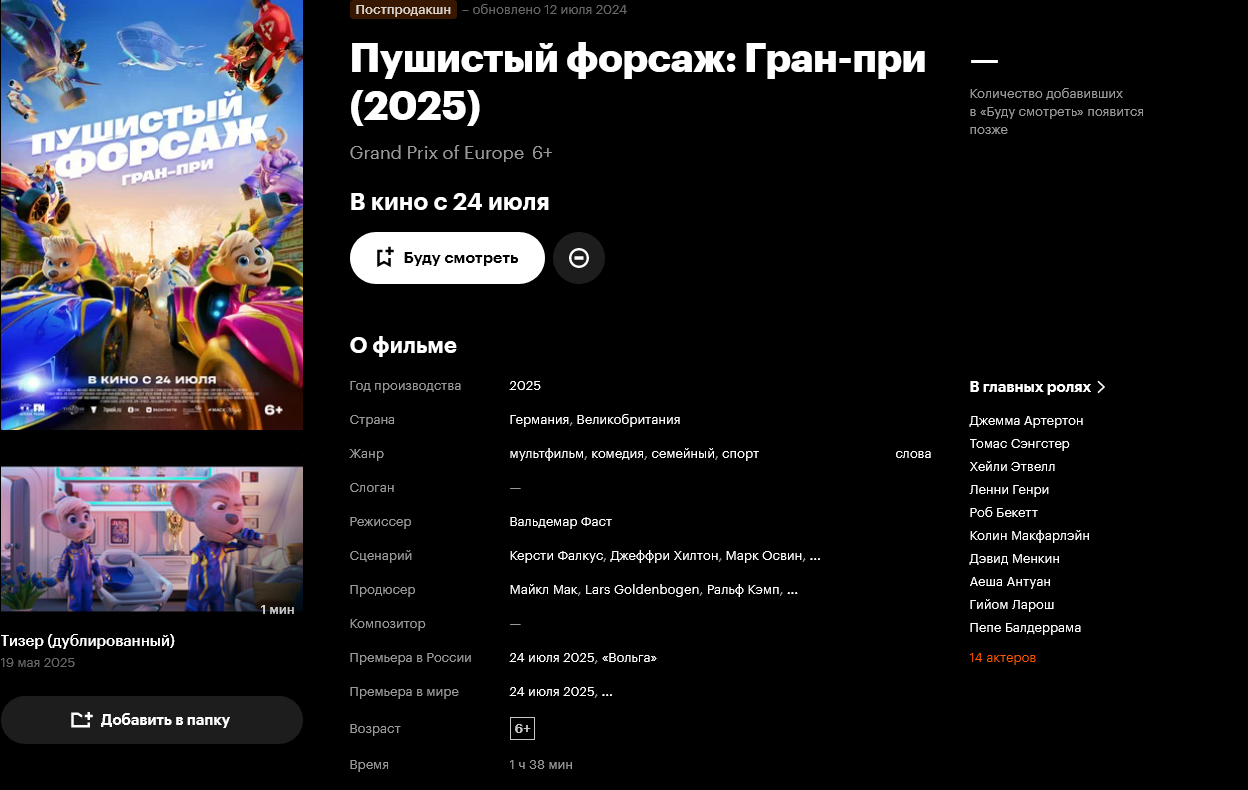
Task: Click the year 2025 production link
Action: pyautogui.click(x=525, y=386)
